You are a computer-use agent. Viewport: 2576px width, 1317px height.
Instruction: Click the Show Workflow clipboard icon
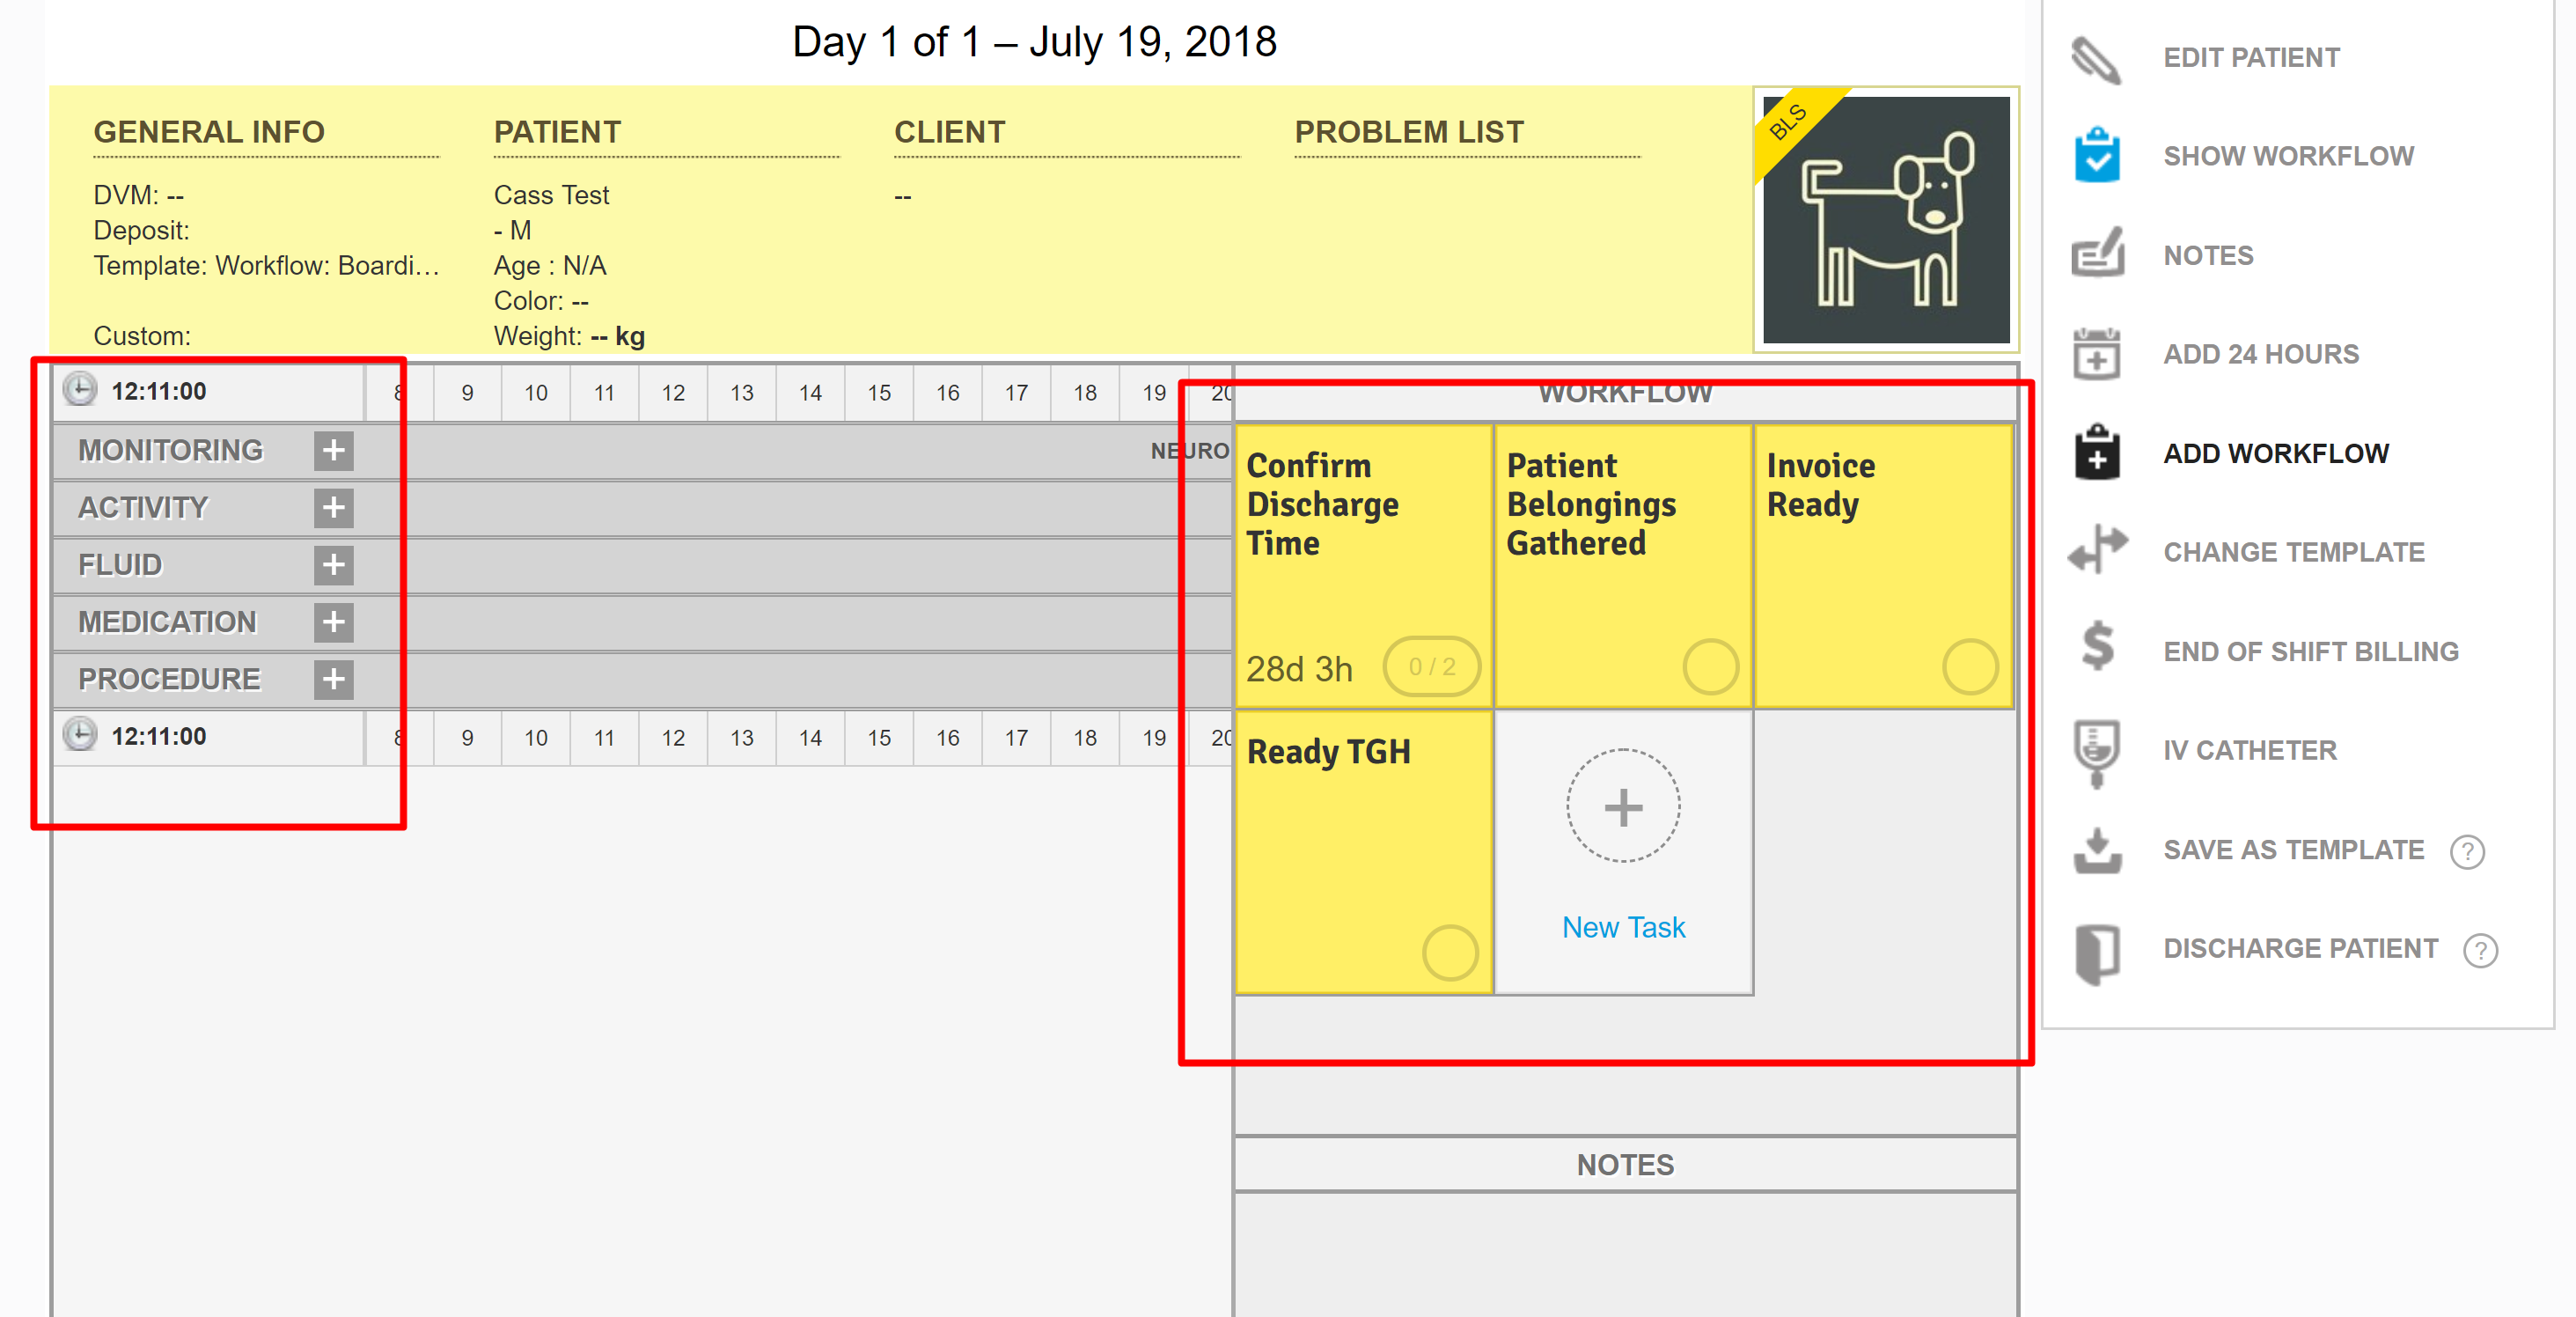click(2096, 156)
